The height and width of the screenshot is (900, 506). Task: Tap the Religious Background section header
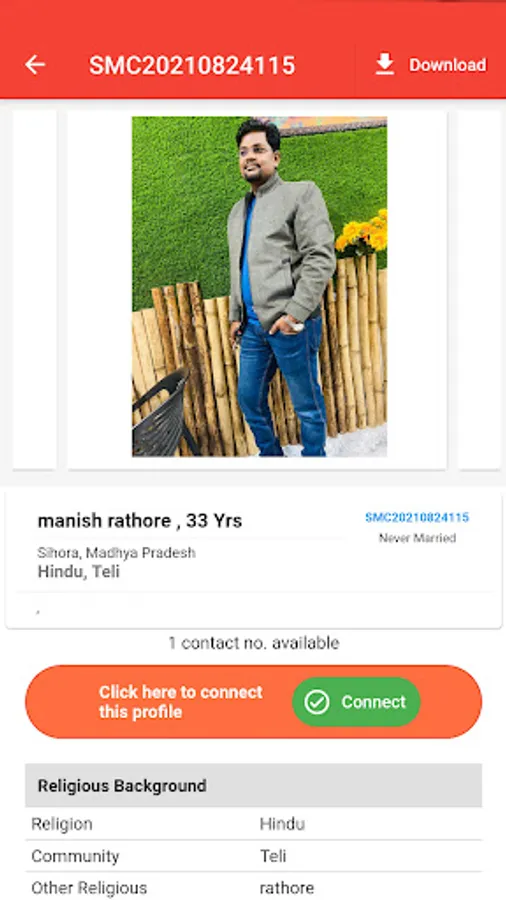coord(253,785)
